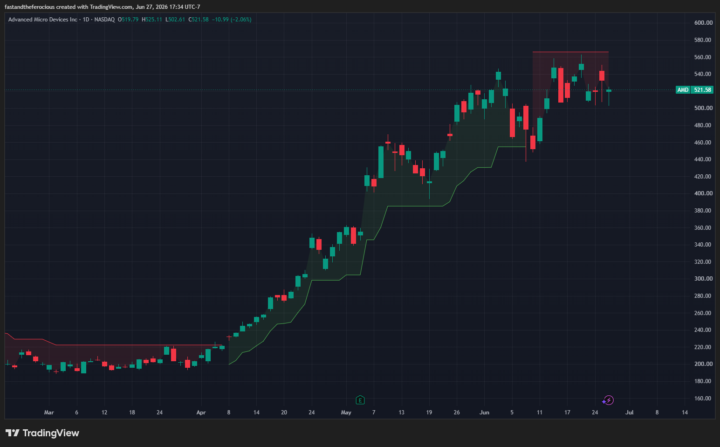Click the change value −10.99 (−2.06%)
Screen dimensions: 720x447
231,20
